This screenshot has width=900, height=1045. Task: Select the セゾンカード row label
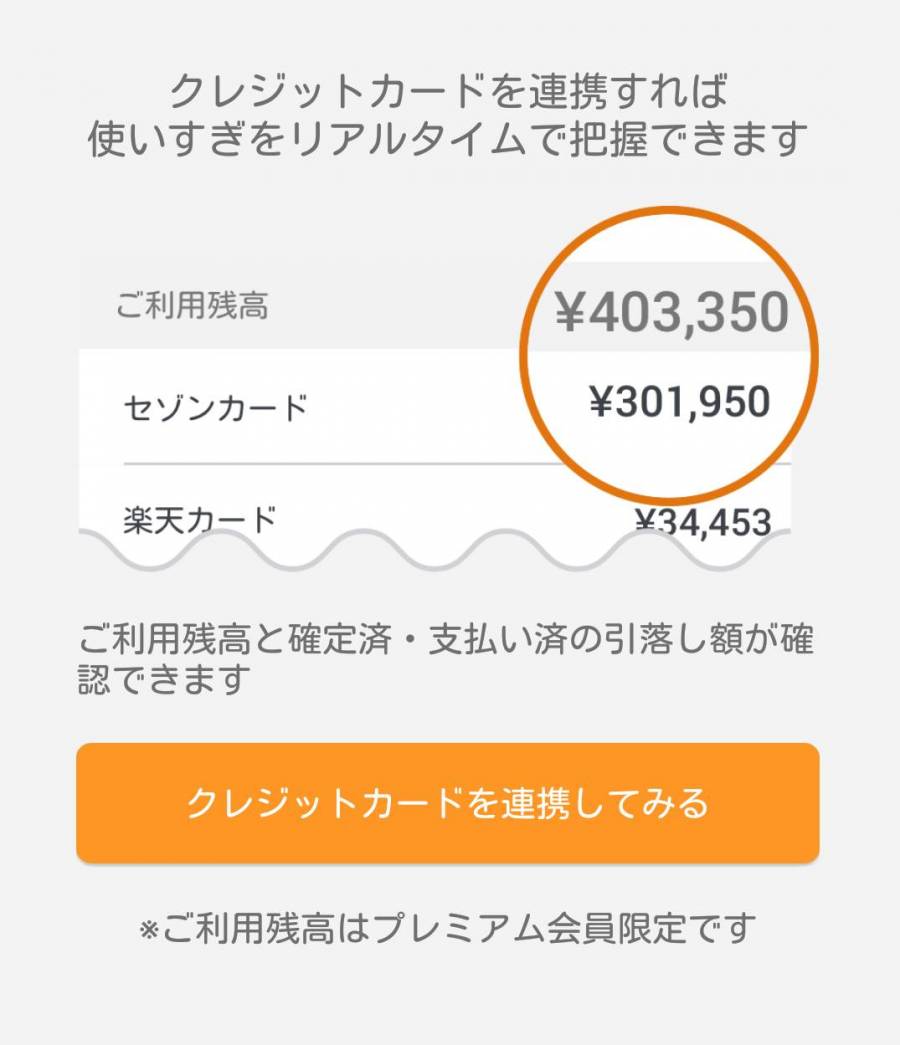click(216, 407)
